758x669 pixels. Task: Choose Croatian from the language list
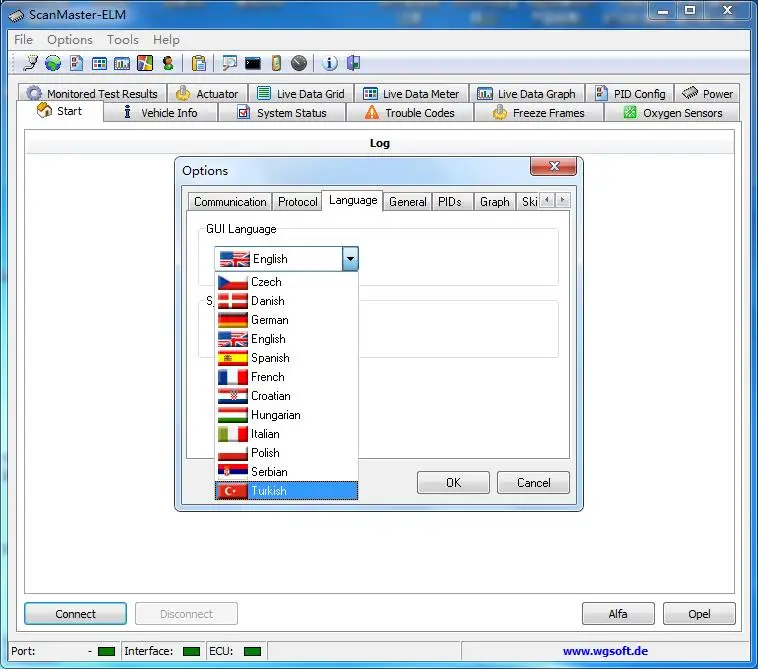(286, 396)
